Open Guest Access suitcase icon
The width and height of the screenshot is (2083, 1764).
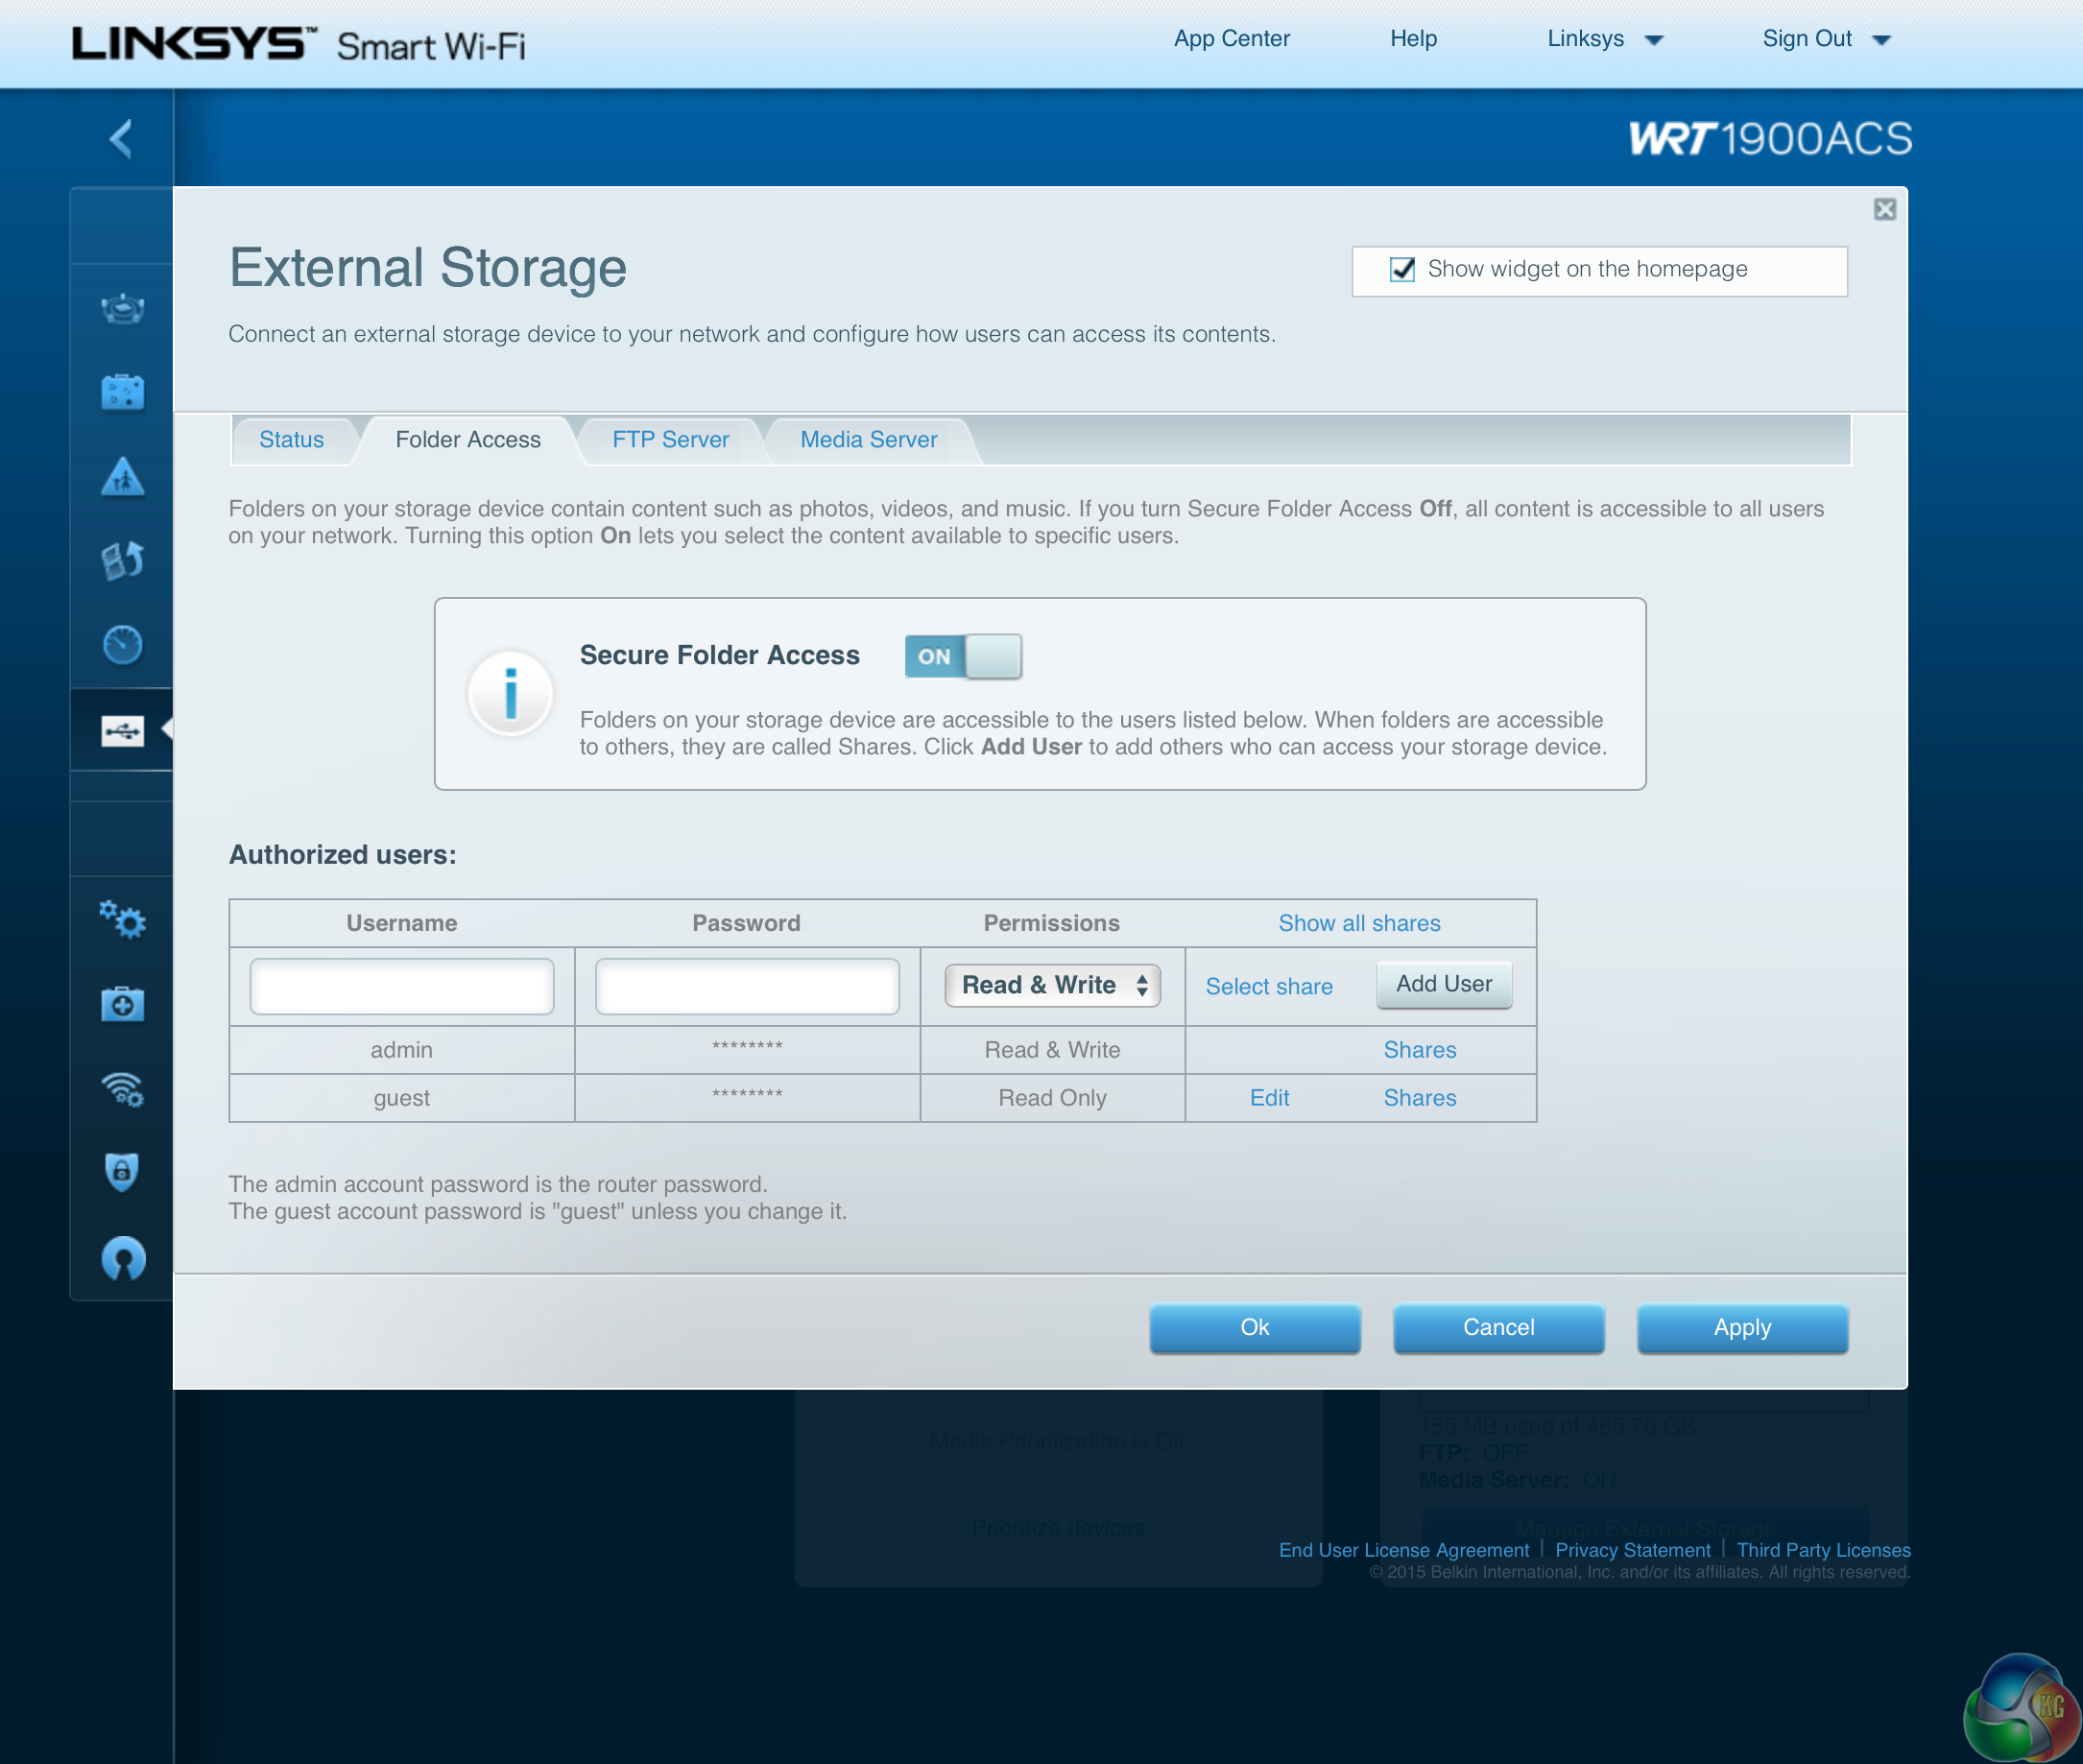(122, 392)
